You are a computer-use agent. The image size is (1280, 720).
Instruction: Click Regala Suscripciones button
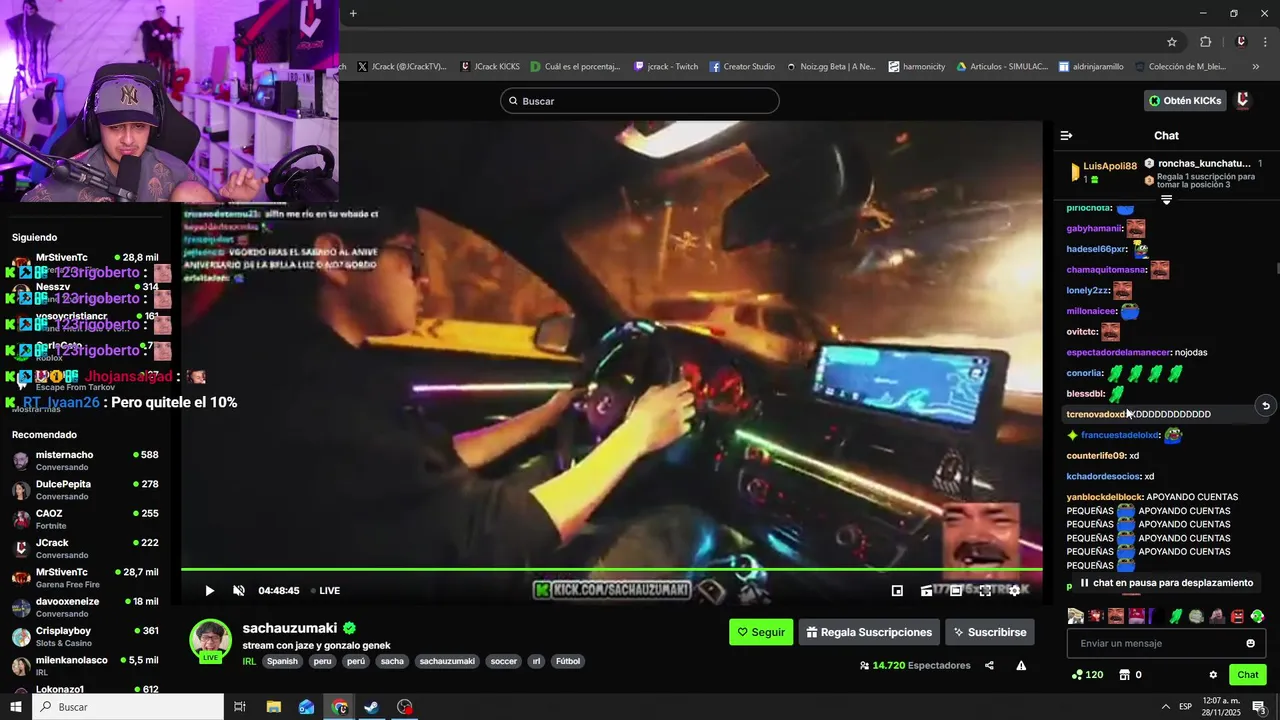pos(869,632)
